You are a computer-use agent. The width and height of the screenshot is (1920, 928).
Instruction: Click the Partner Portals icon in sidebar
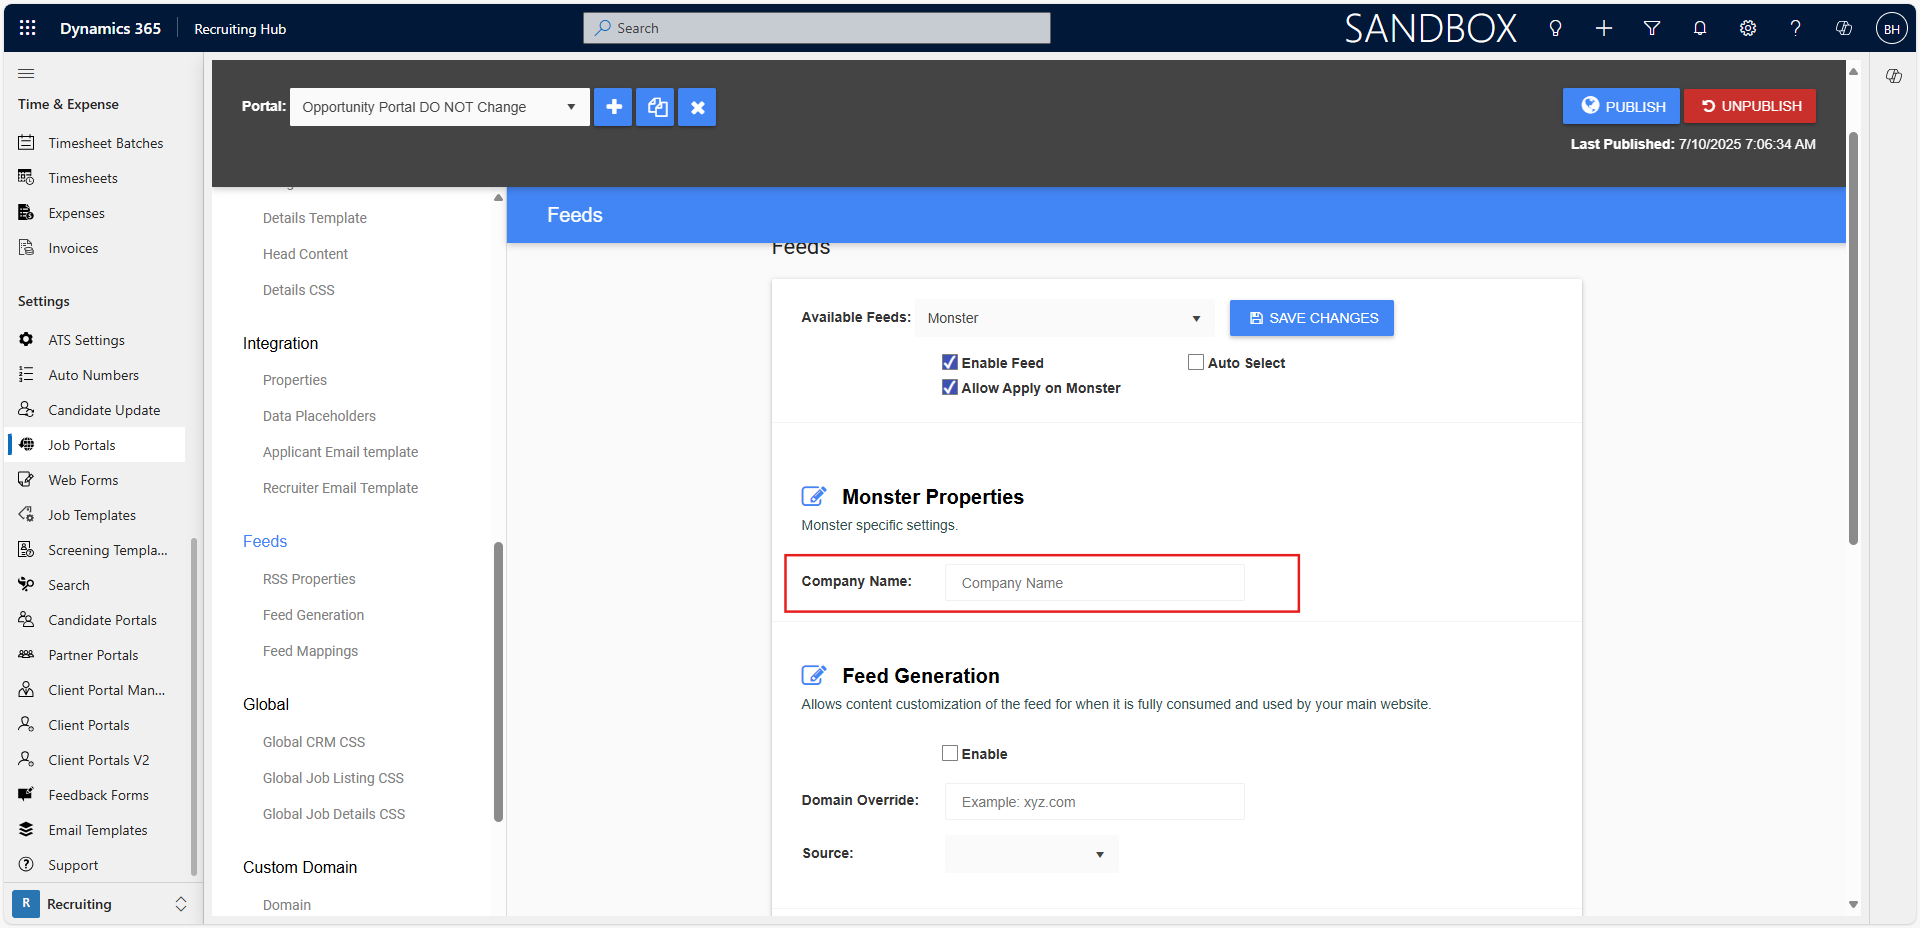pyautogui.click(x=26, y=655)
